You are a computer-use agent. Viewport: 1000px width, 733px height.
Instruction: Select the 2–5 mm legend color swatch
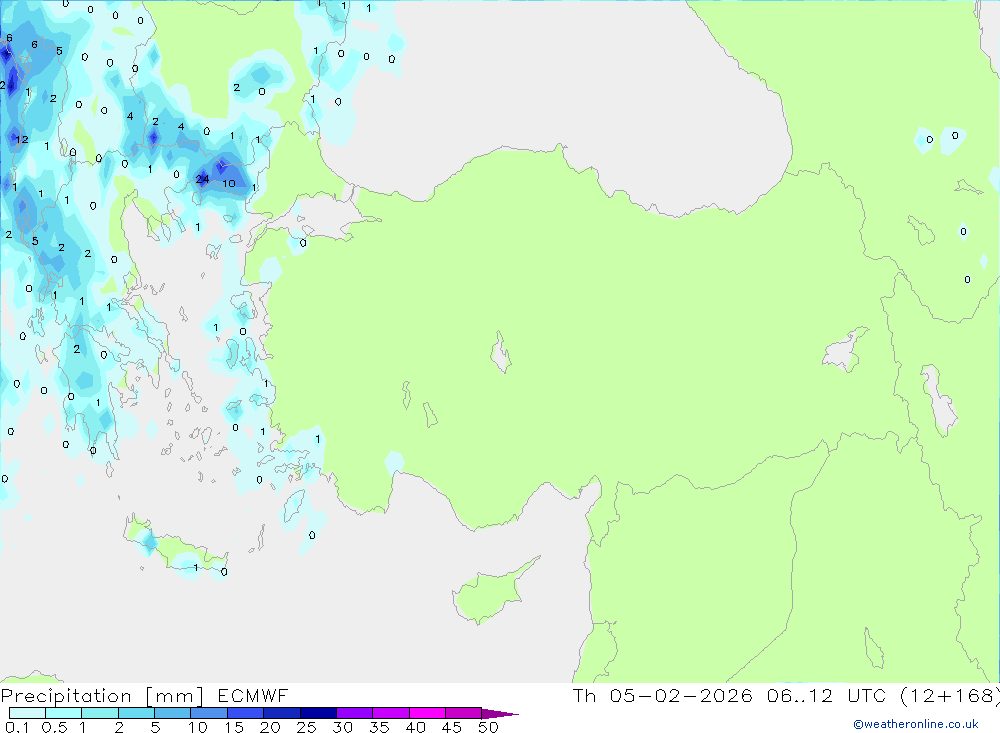coord(136,713)
